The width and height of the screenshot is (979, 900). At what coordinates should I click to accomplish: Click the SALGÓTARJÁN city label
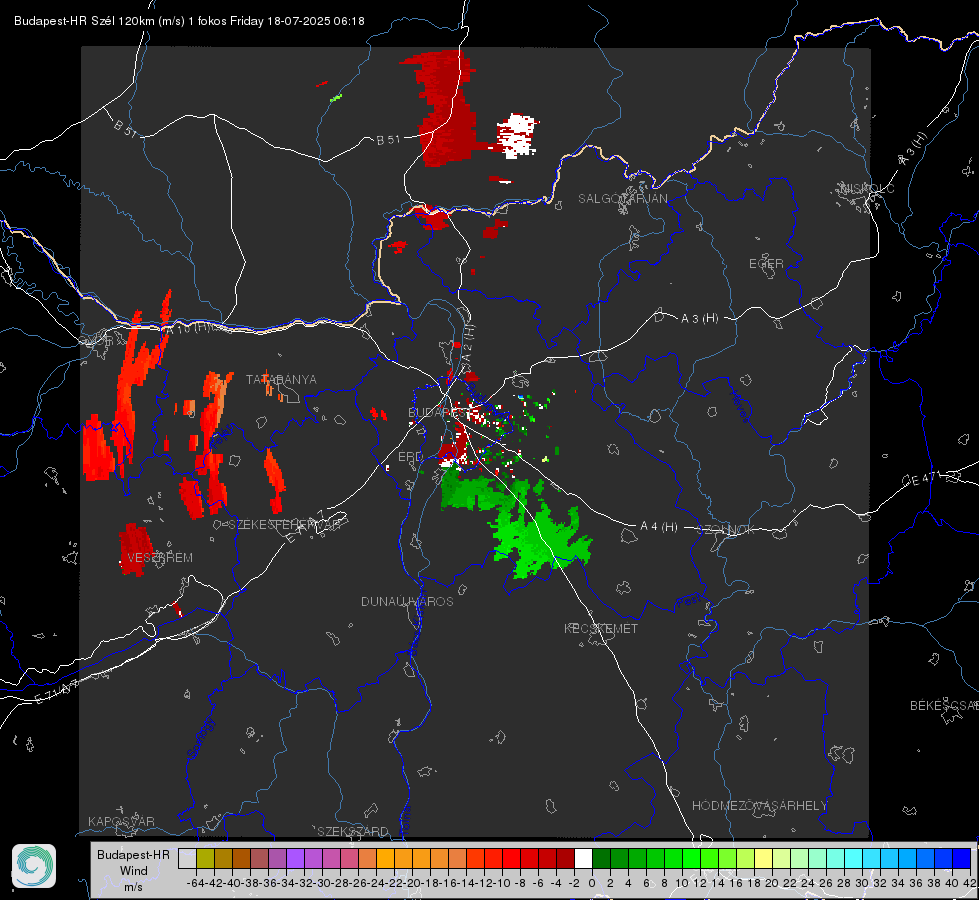coord(622,199)
